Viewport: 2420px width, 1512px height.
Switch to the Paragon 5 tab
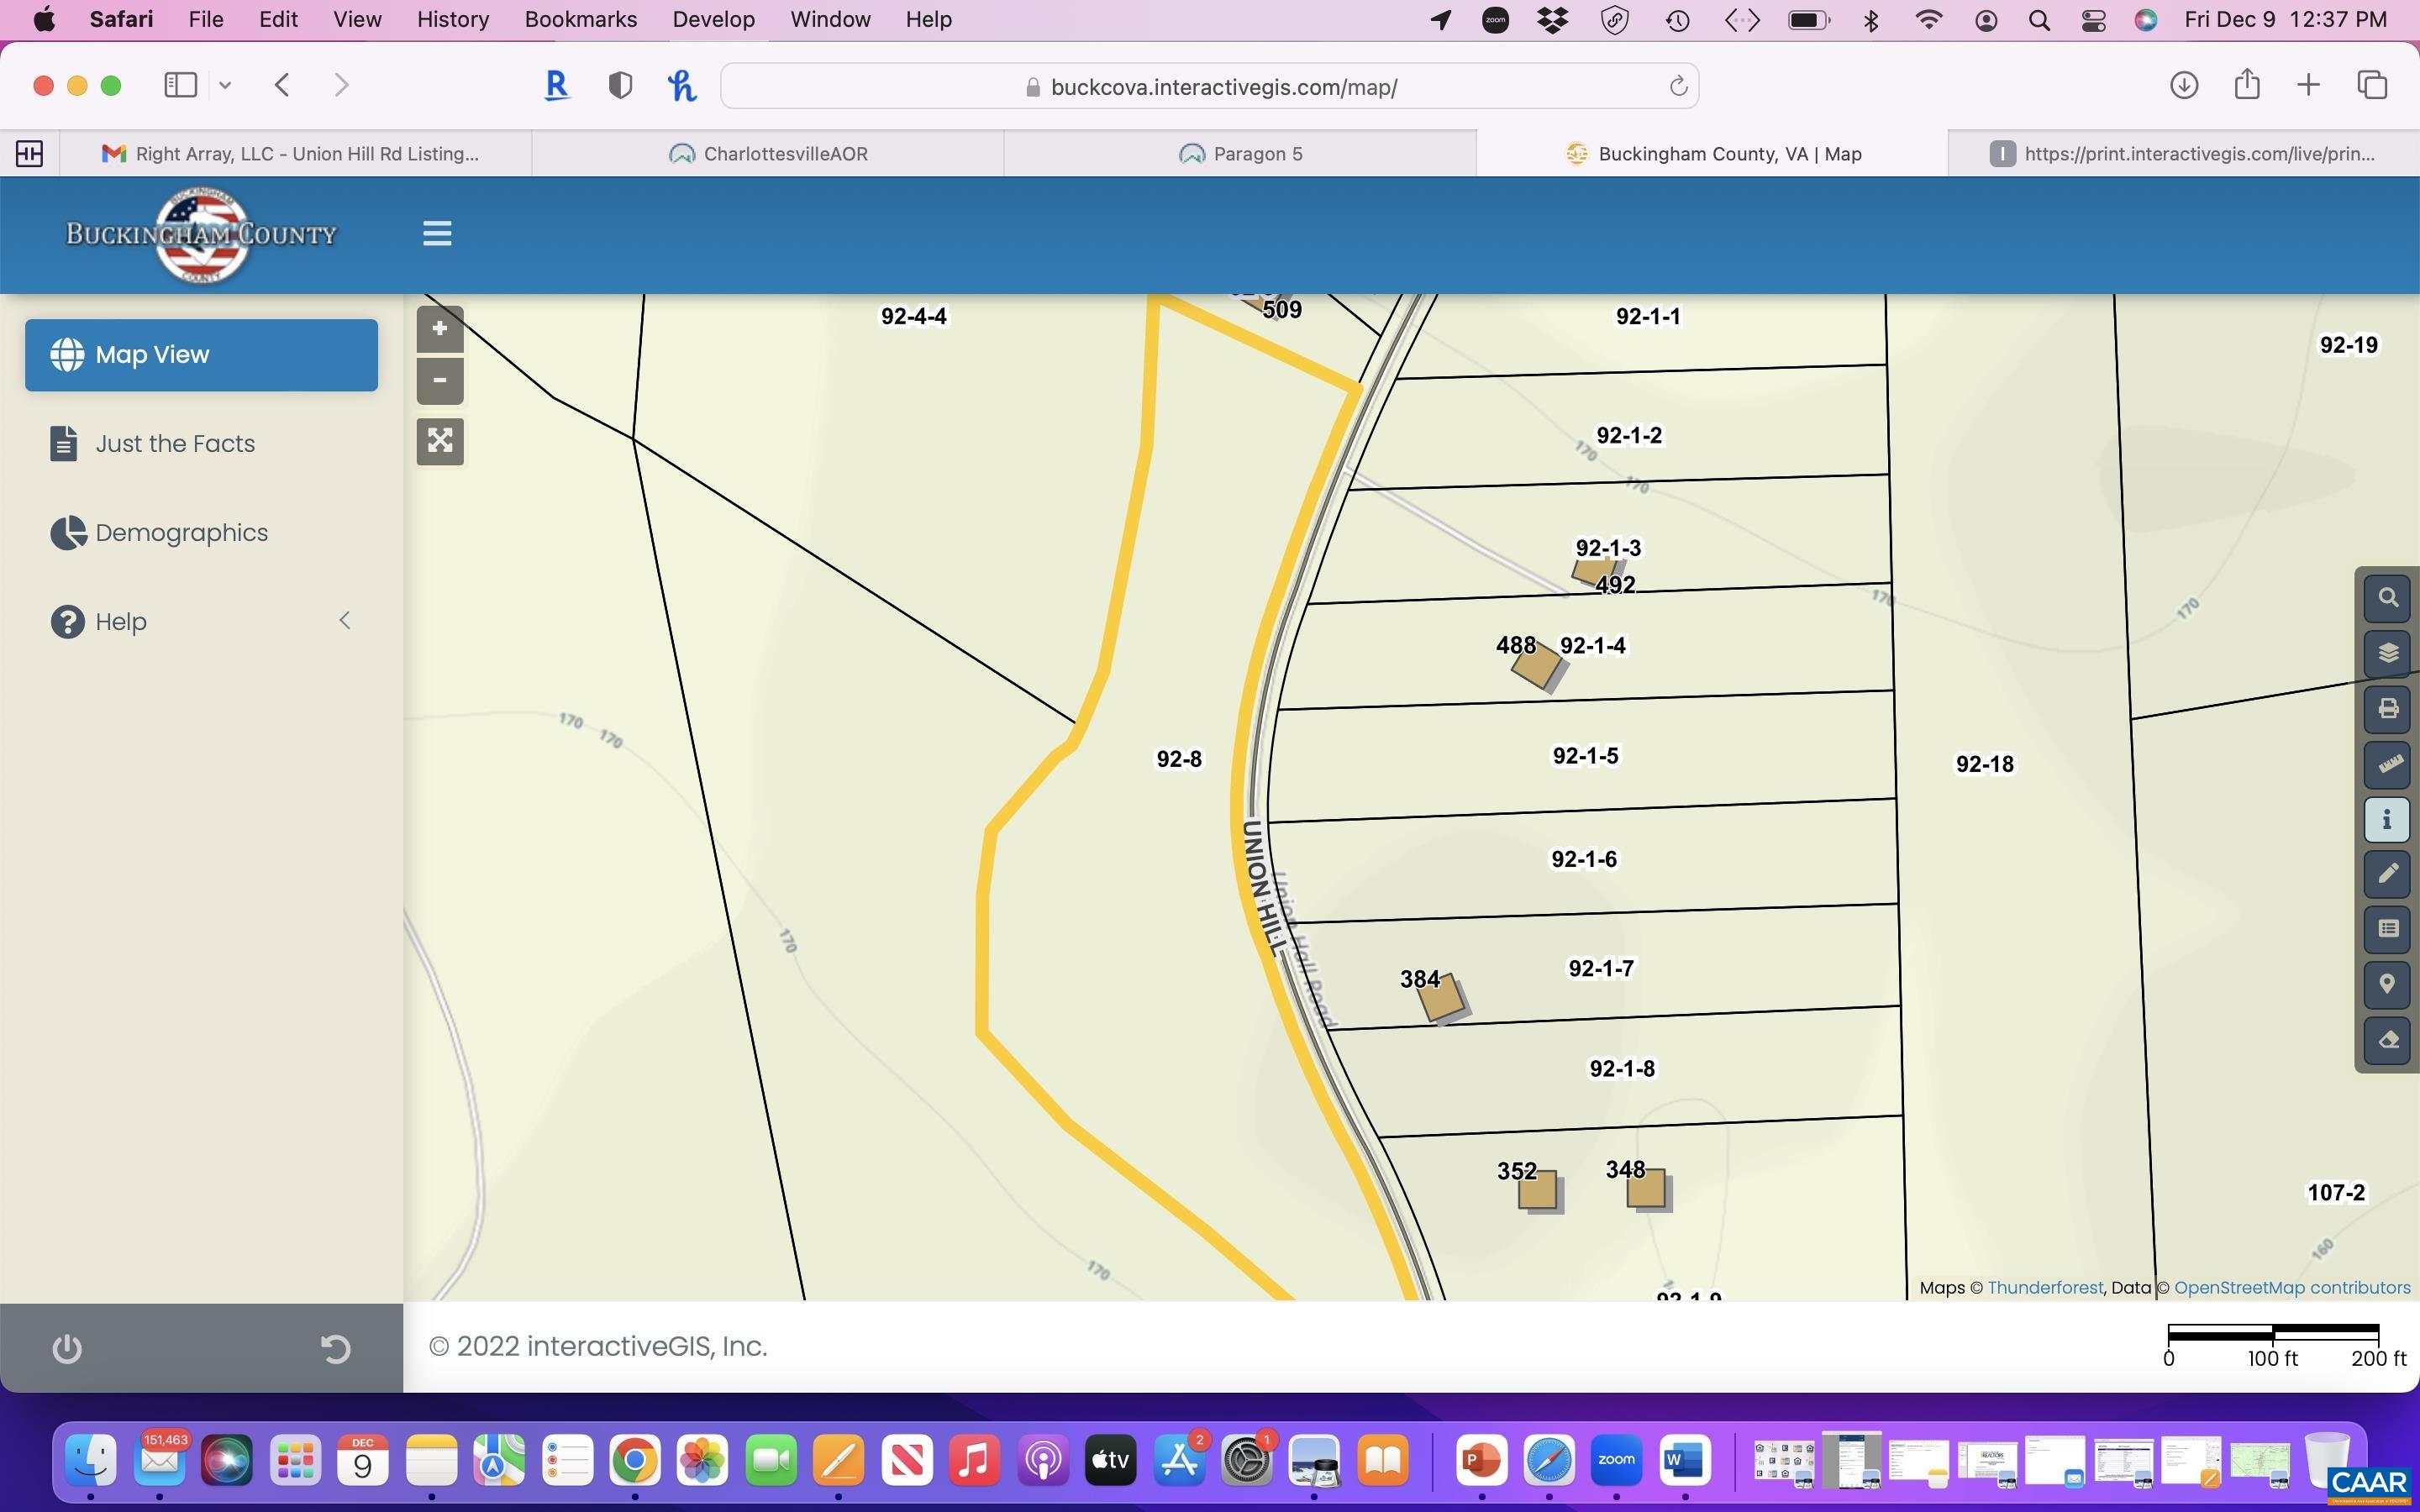1240,154
